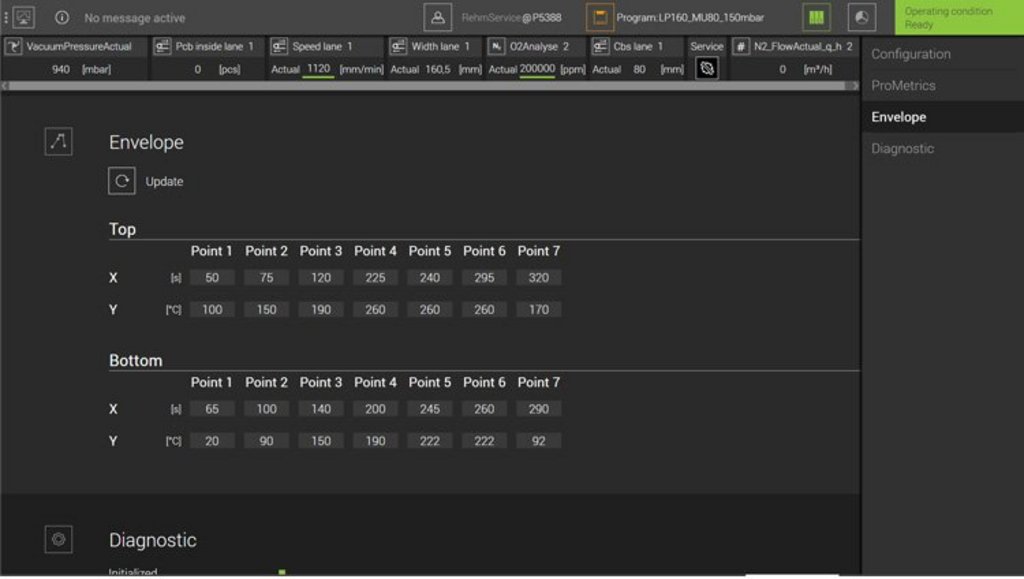Click Top Point 4 Y temperature field

click(x=375, y=310)
